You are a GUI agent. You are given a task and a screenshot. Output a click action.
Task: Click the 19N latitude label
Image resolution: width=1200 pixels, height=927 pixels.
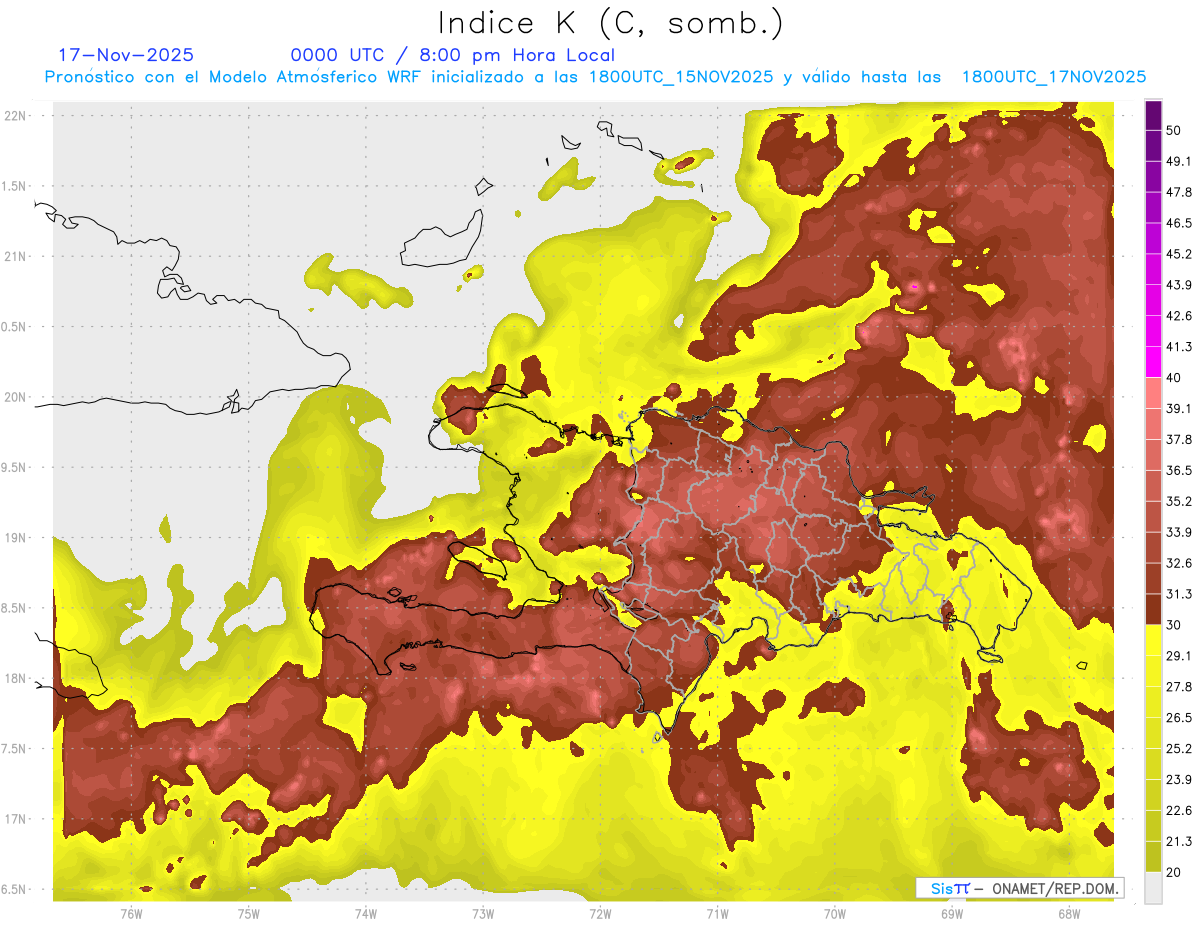pyautogui.click(x=17, y=538)
